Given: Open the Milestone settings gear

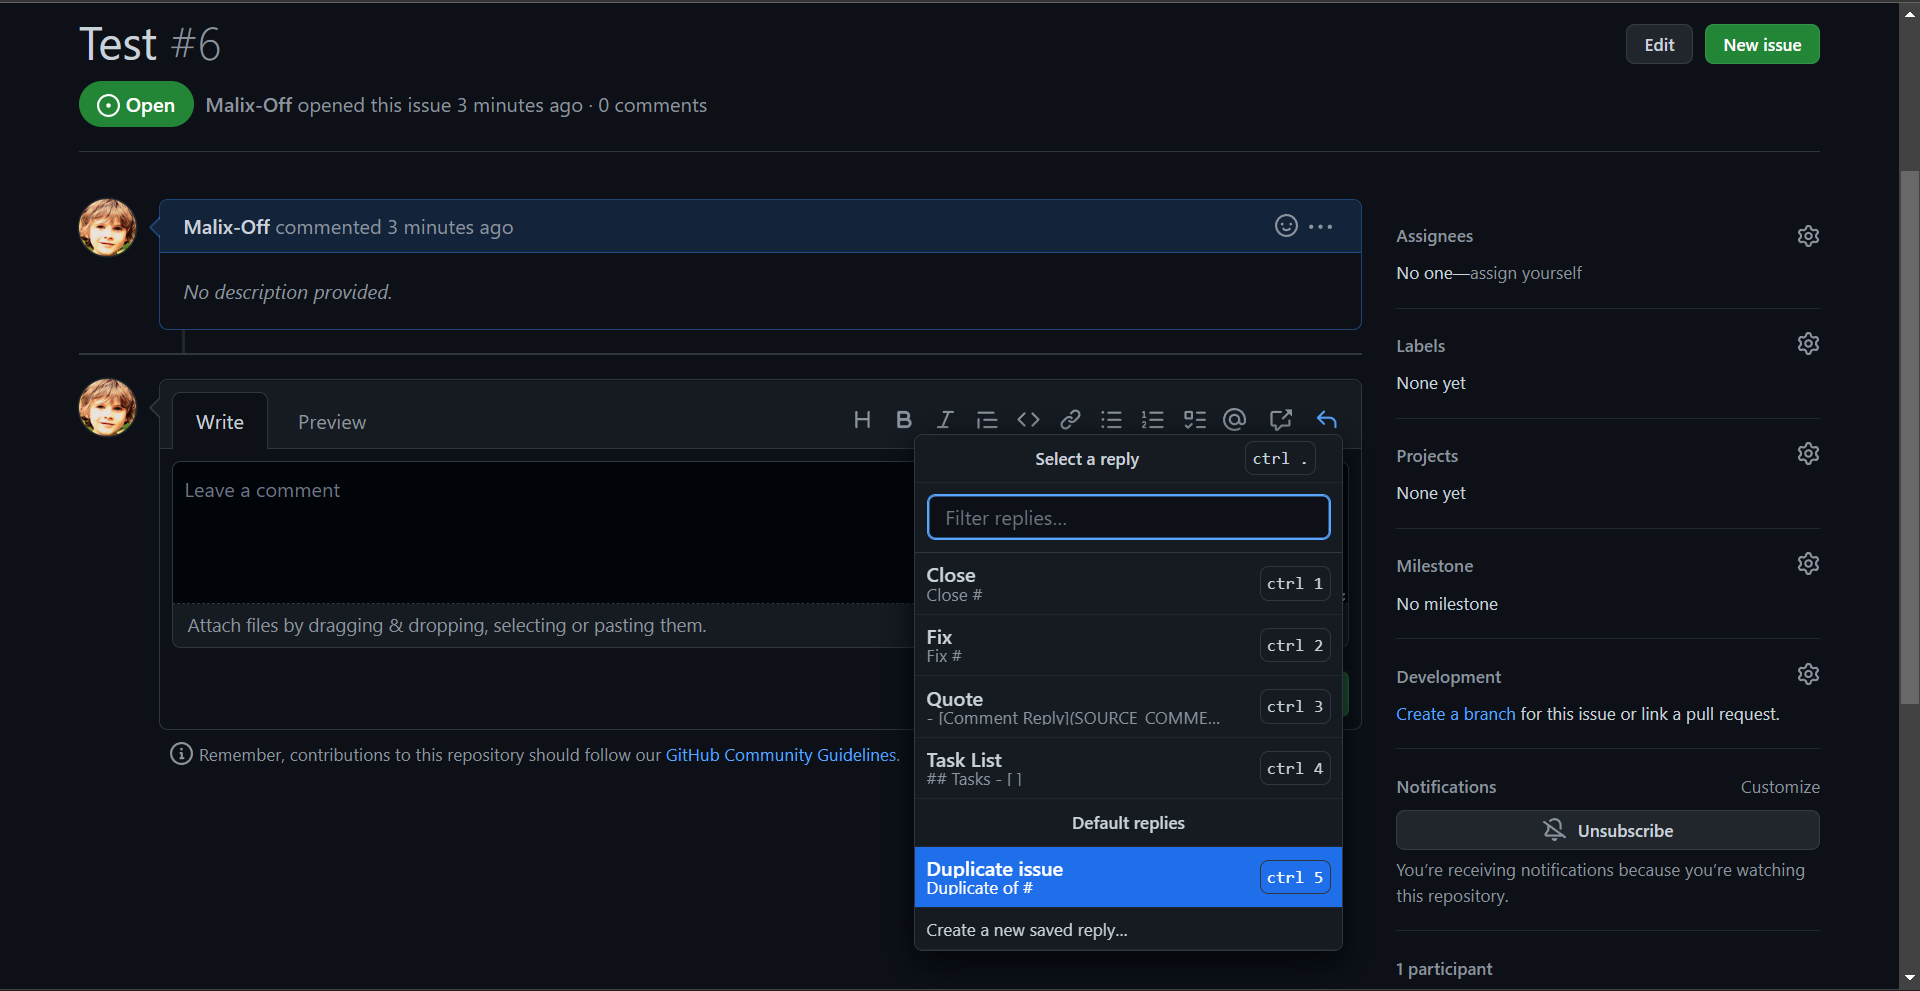Looking at the screenshot, I should tap(1808, 563).
